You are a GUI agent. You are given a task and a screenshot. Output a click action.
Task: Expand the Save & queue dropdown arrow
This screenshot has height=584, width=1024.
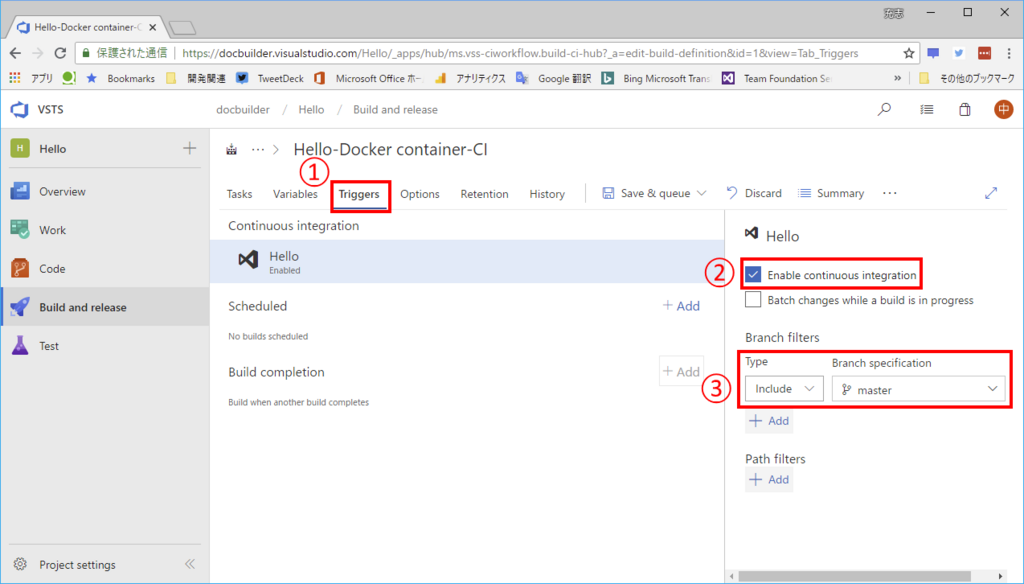click(701, 193)
